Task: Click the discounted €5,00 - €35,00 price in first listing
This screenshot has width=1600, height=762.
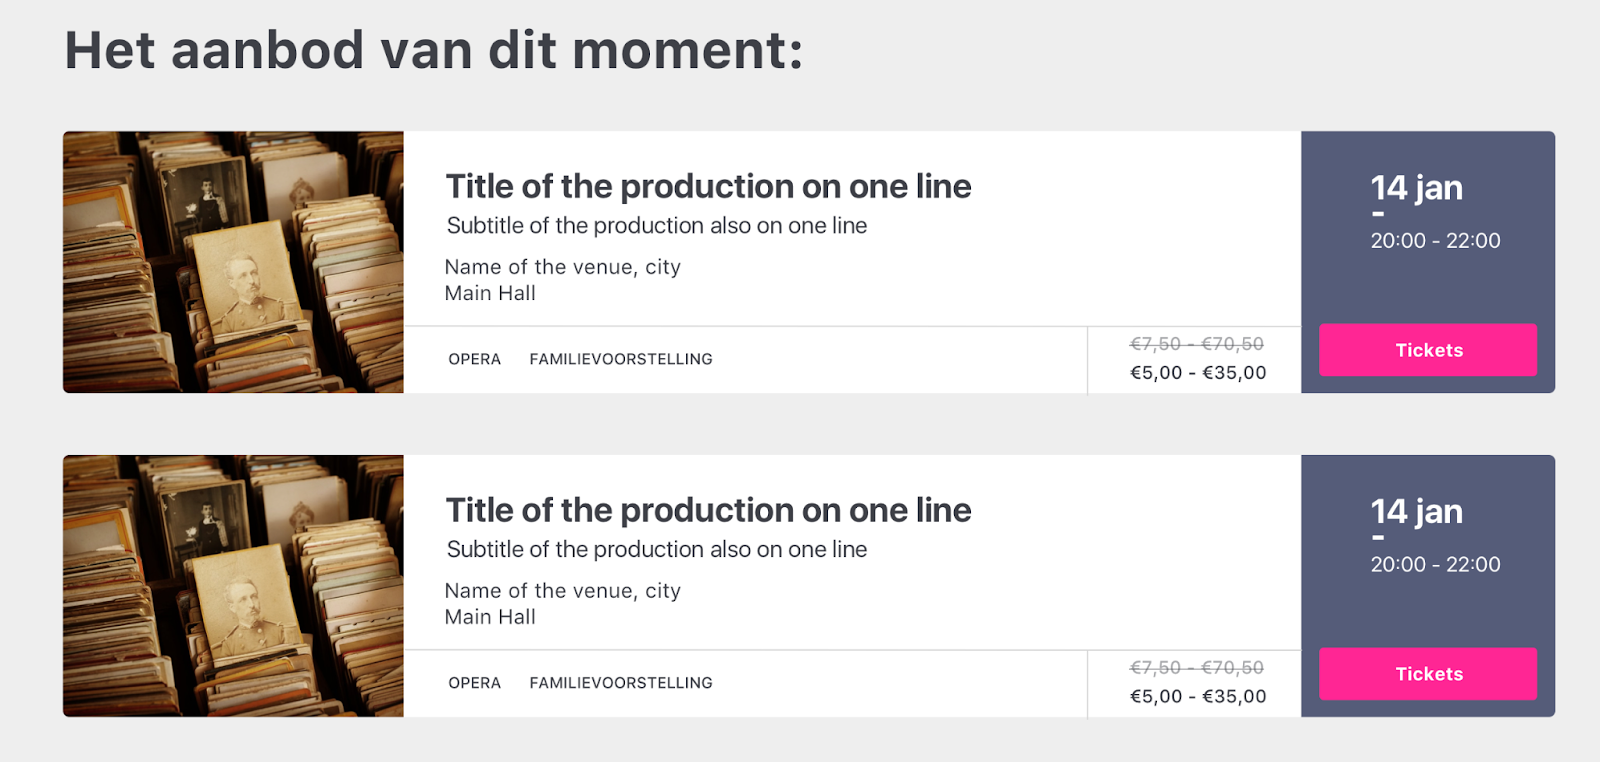Action: pos(1198,373)
